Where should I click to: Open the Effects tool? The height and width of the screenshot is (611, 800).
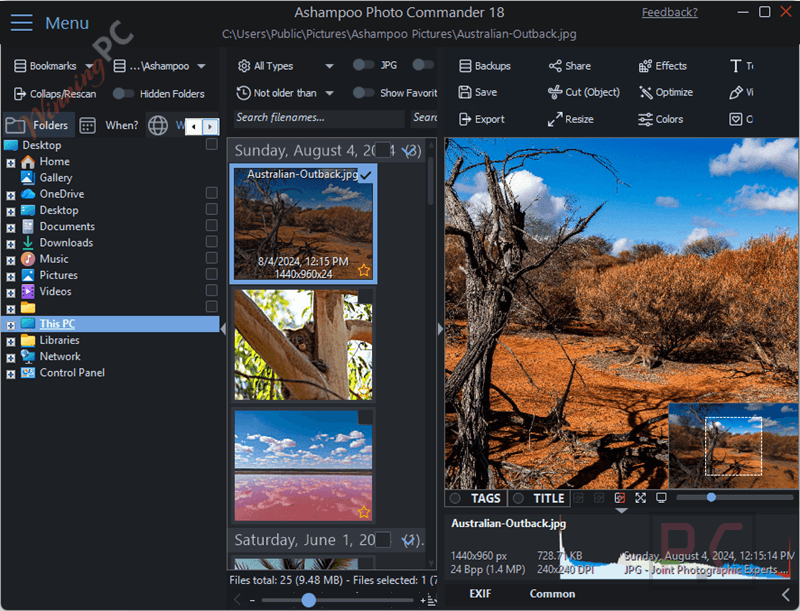(662, 66)
